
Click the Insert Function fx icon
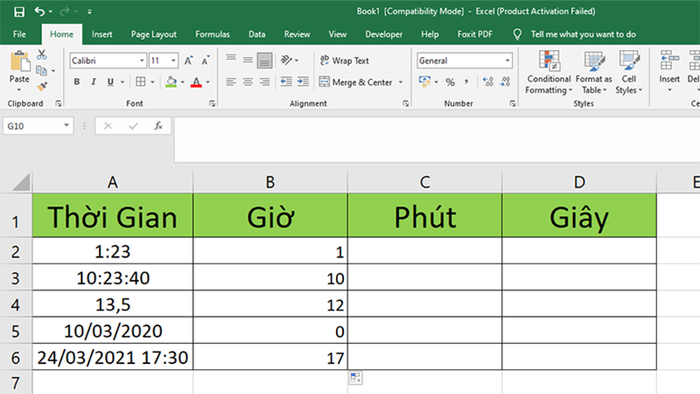click(158, 126)
